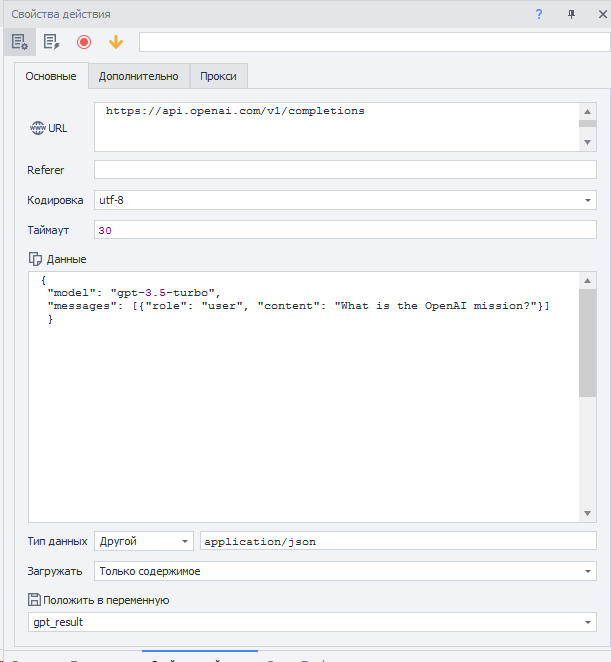Open the gpt_result variable dropdown
Viewport: 611px width, 662px height.
click(588, 622)
